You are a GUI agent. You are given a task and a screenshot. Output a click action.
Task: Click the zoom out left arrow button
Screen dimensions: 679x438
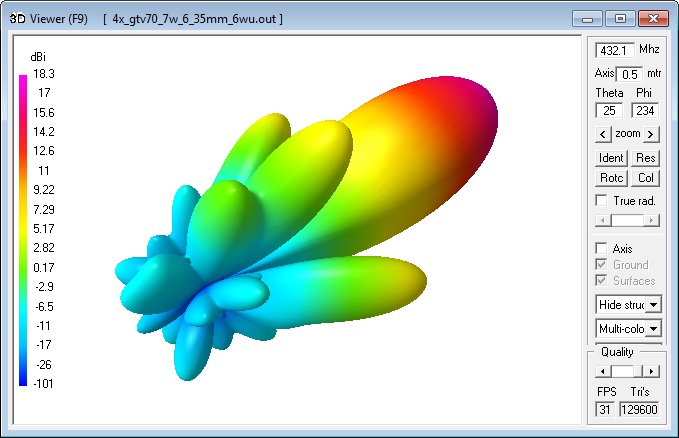pos(603,134)
